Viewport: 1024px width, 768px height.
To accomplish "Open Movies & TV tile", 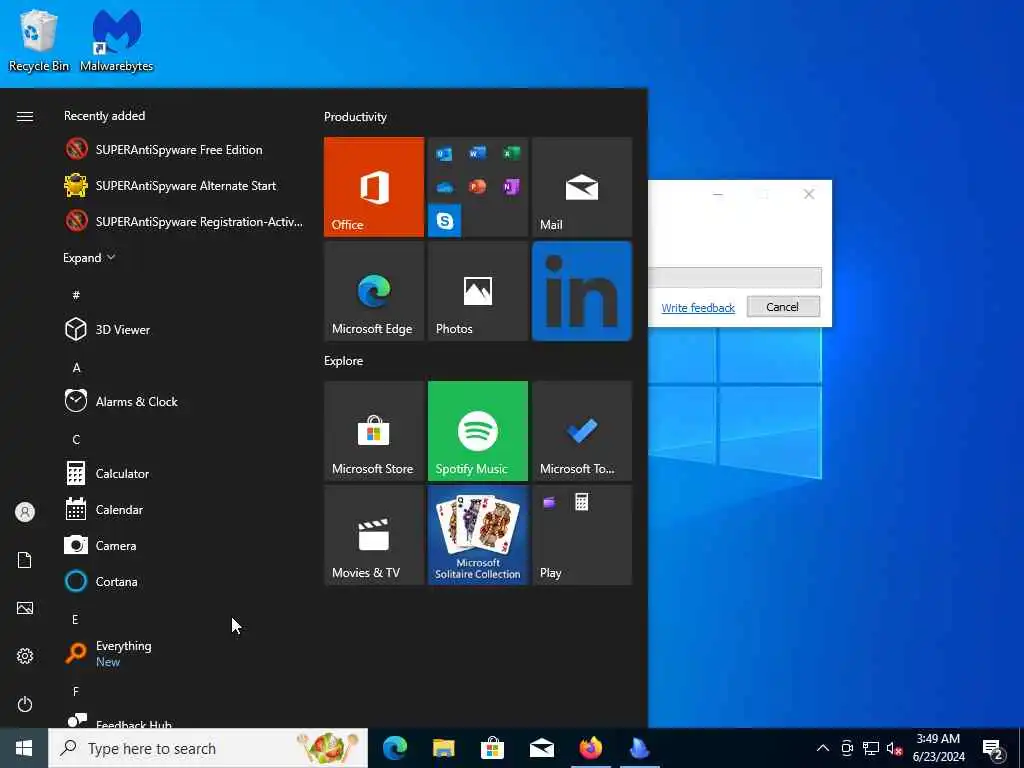I will tap(374, 535).
